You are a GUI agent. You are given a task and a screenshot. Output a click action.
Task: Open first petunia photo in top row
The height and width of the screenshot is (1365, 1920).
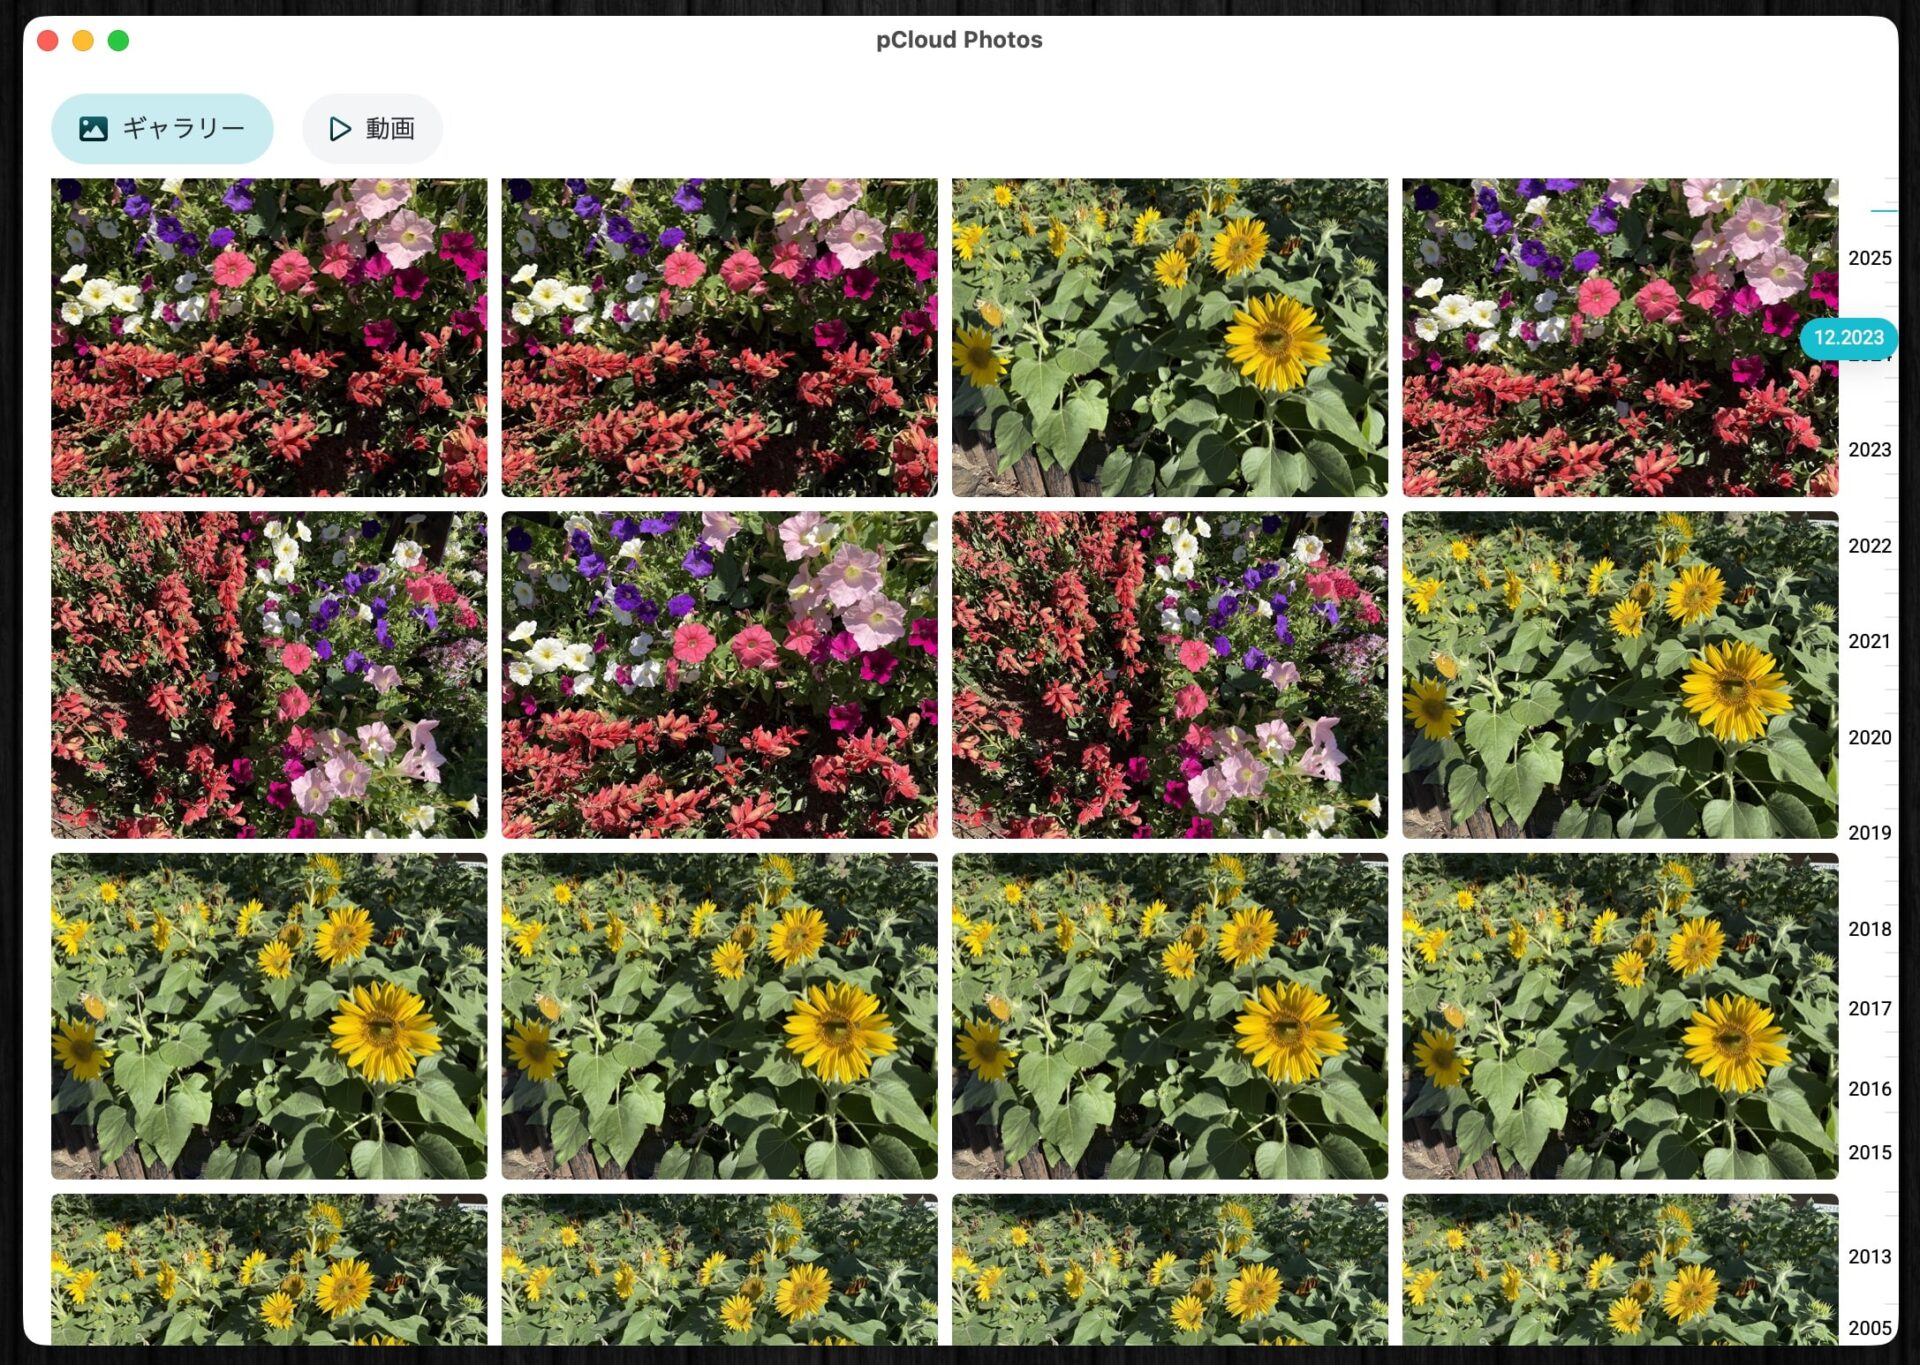[269, 337]
